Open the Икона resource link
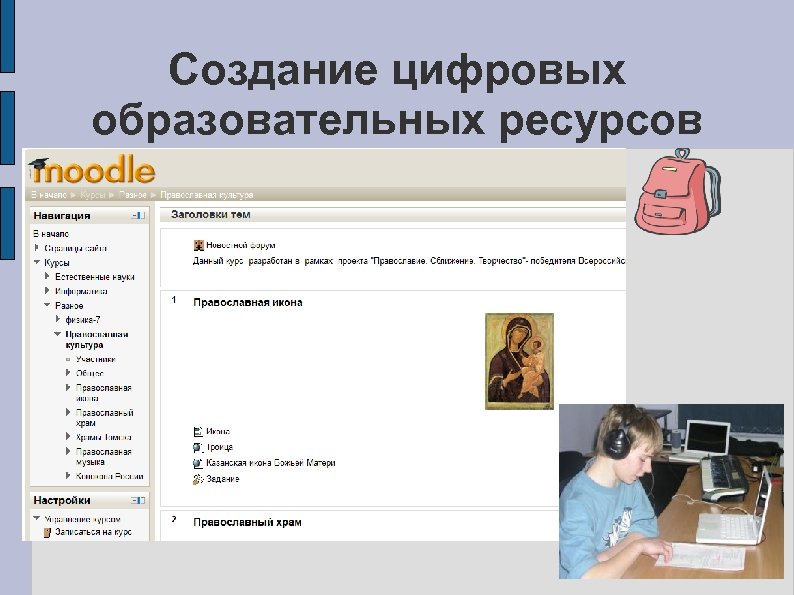 click(218, 431)
